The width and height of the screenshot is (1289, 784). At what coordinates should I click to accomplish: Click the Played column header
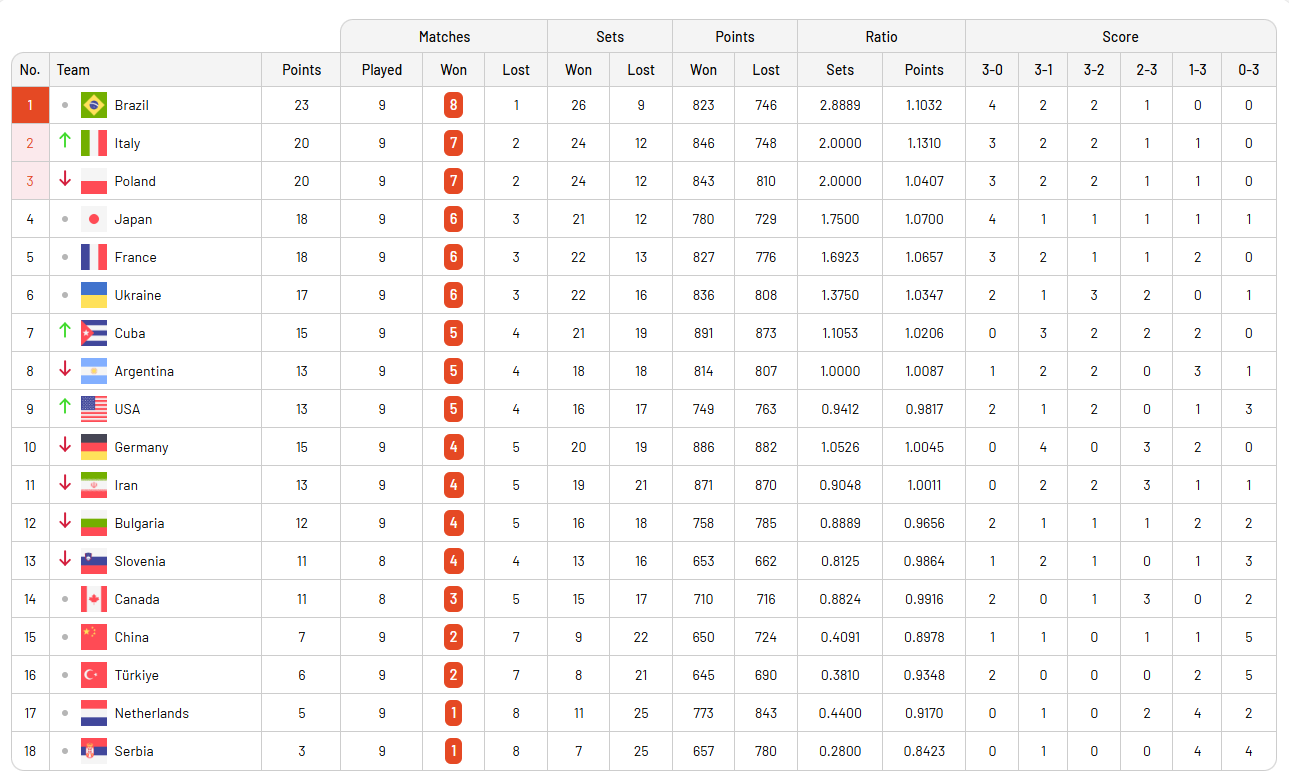pyautogui.click(x=381, y=70)
